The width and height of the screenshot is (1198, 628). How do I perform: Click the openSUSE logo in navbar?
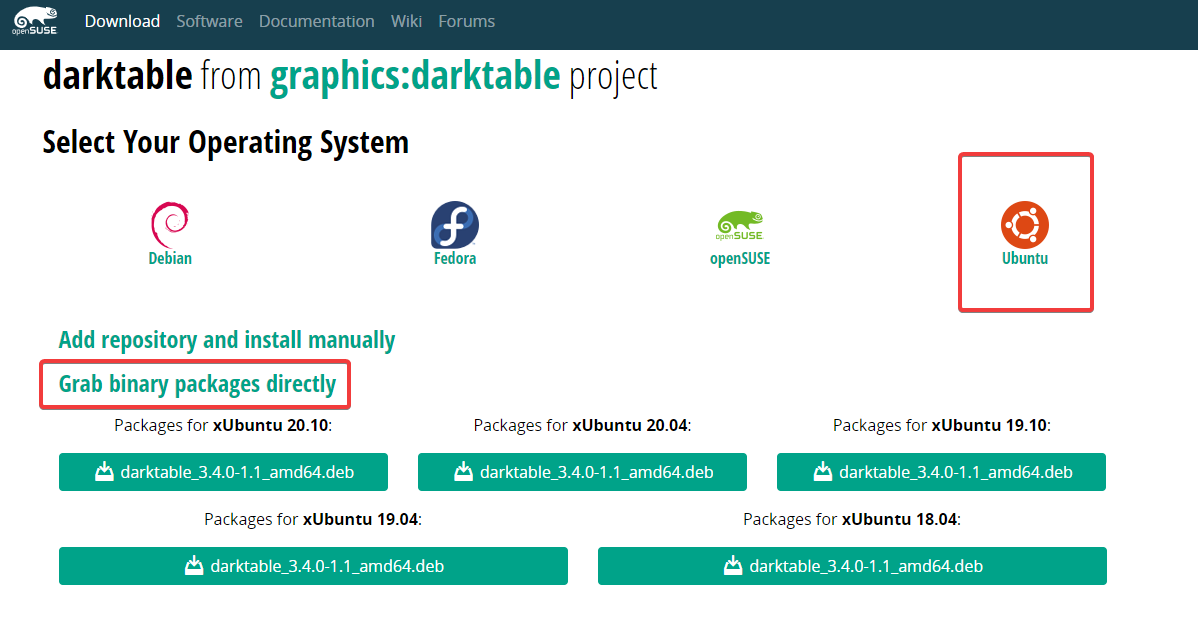(35, 21)
